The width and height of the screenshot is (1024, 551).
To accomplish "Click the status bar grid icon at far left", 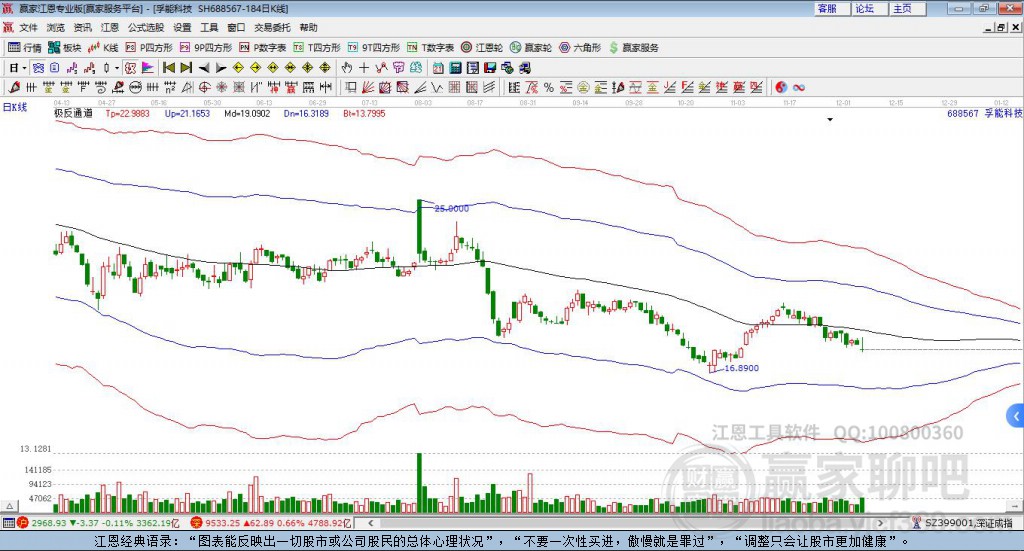I will pos(8,523).
